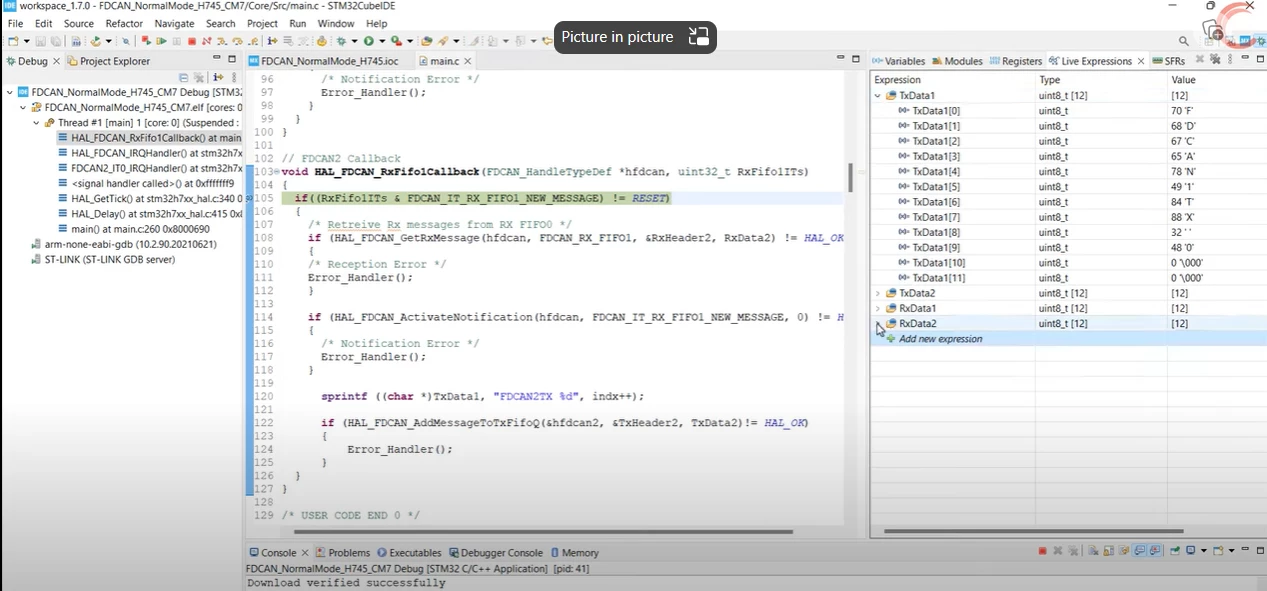Click the Resume debug icon in toolbar
Image resolution: width=1267 pixels, height=591 pixels.
coord(161,41)
